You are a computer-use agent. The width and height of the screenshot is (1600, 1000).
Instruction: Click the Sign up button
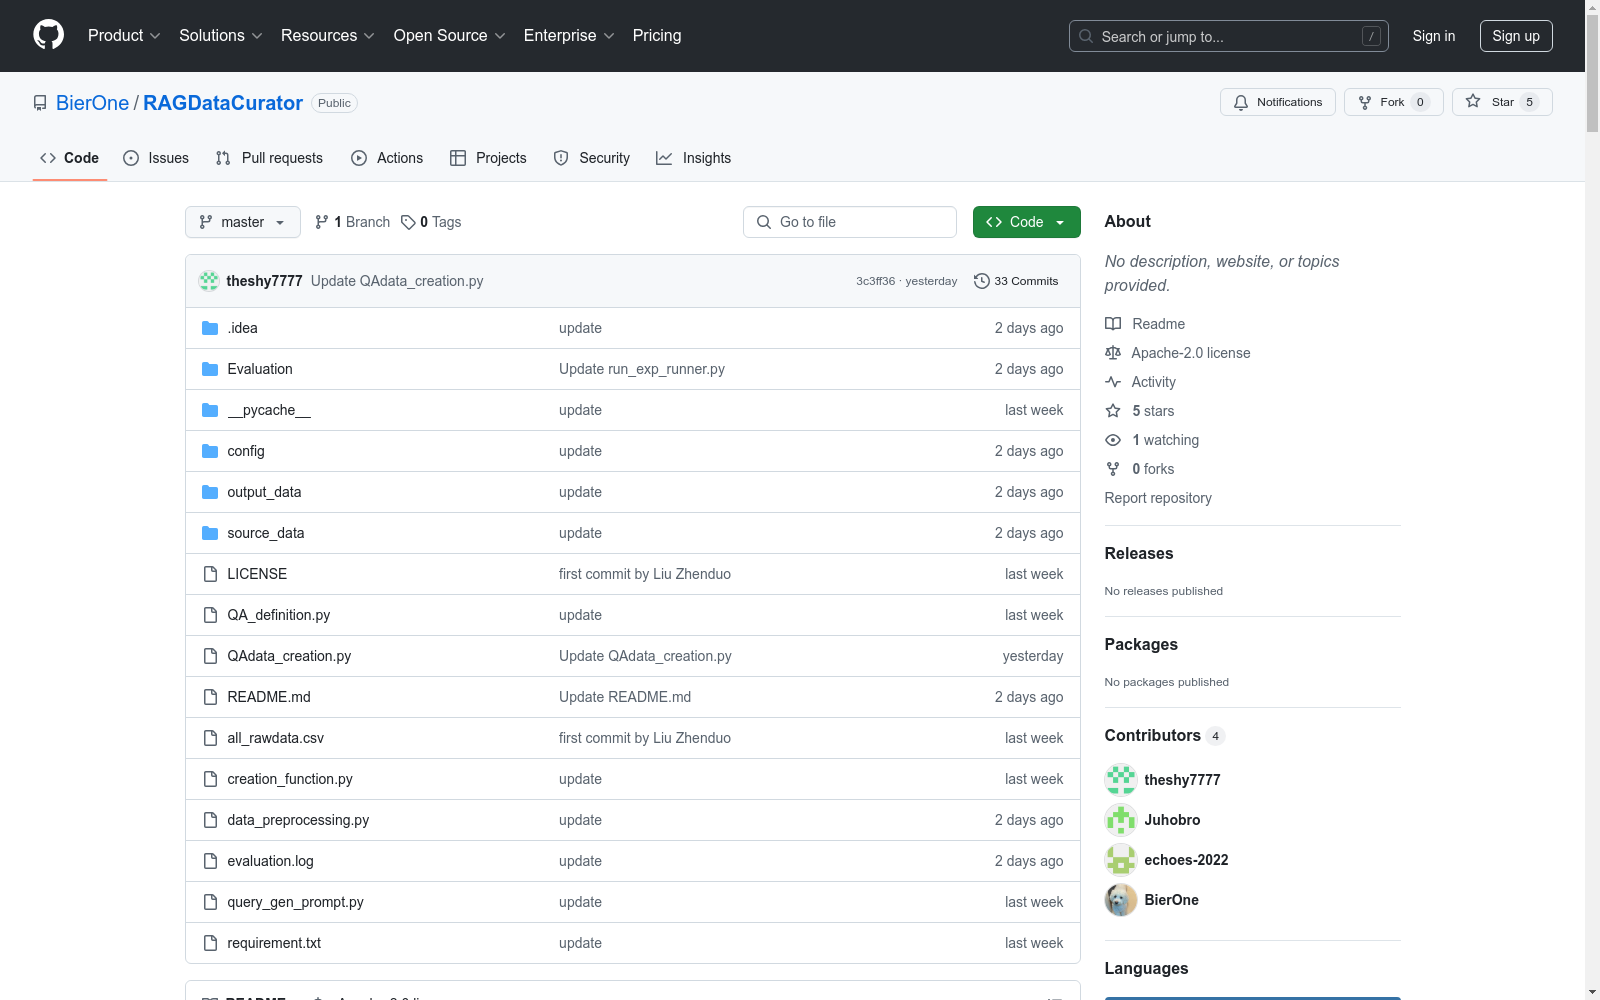(x=1516, y=36)
